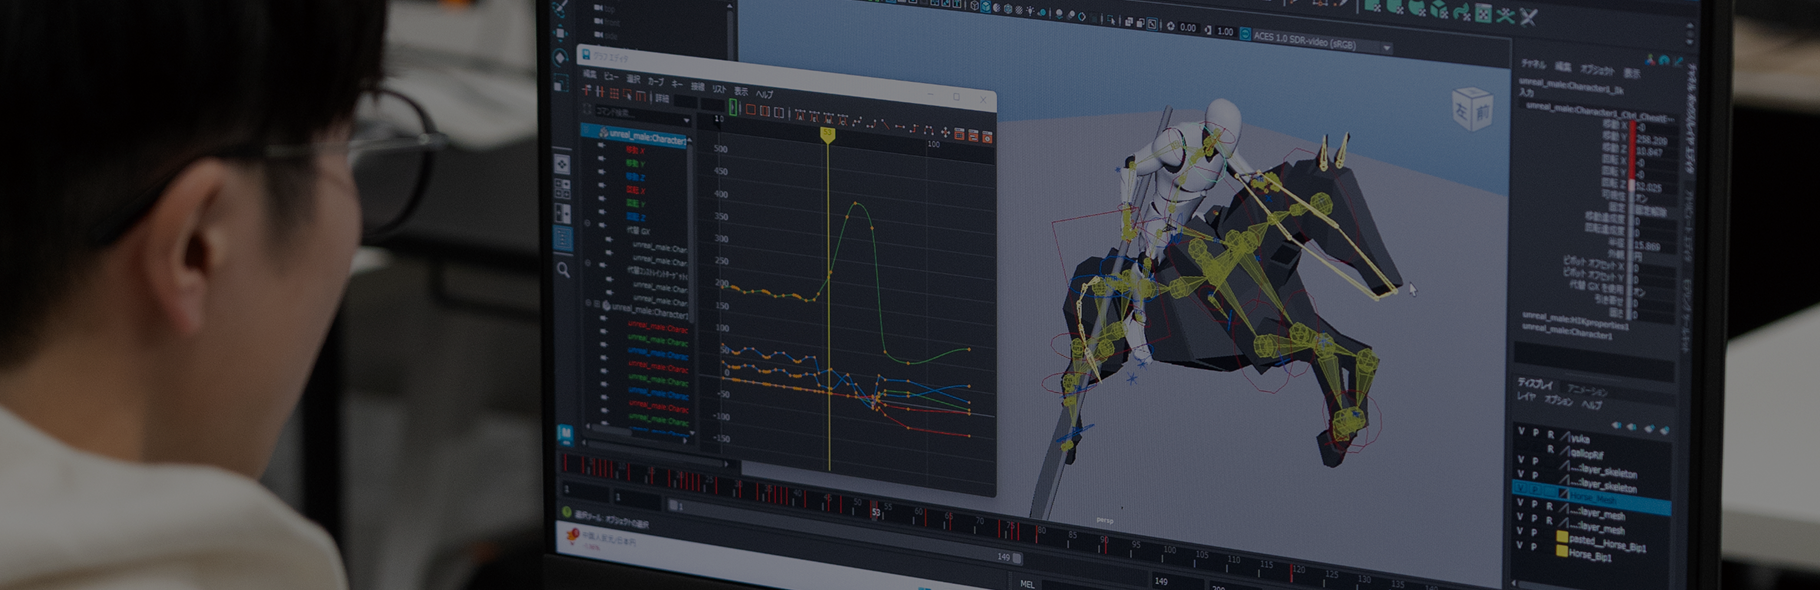Screen dimensions: 1820x590
Task: Open the 編集 menu in Graph Editor
Action: [x=589, y=74]
